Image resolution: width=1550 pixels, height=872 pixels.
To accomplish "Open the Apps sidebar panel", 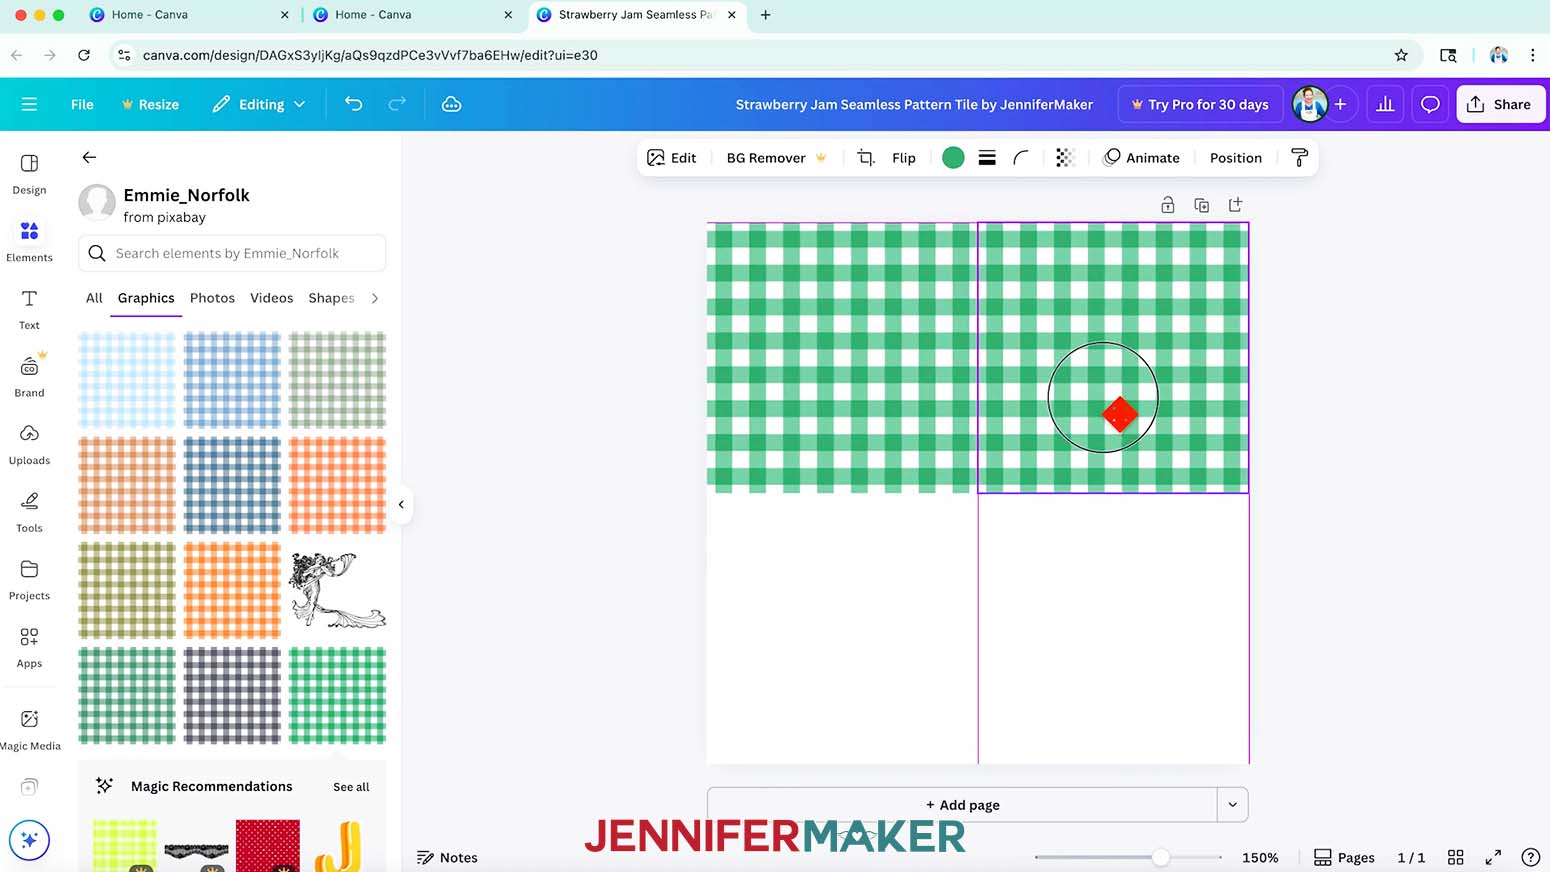I will click(29, 647).
